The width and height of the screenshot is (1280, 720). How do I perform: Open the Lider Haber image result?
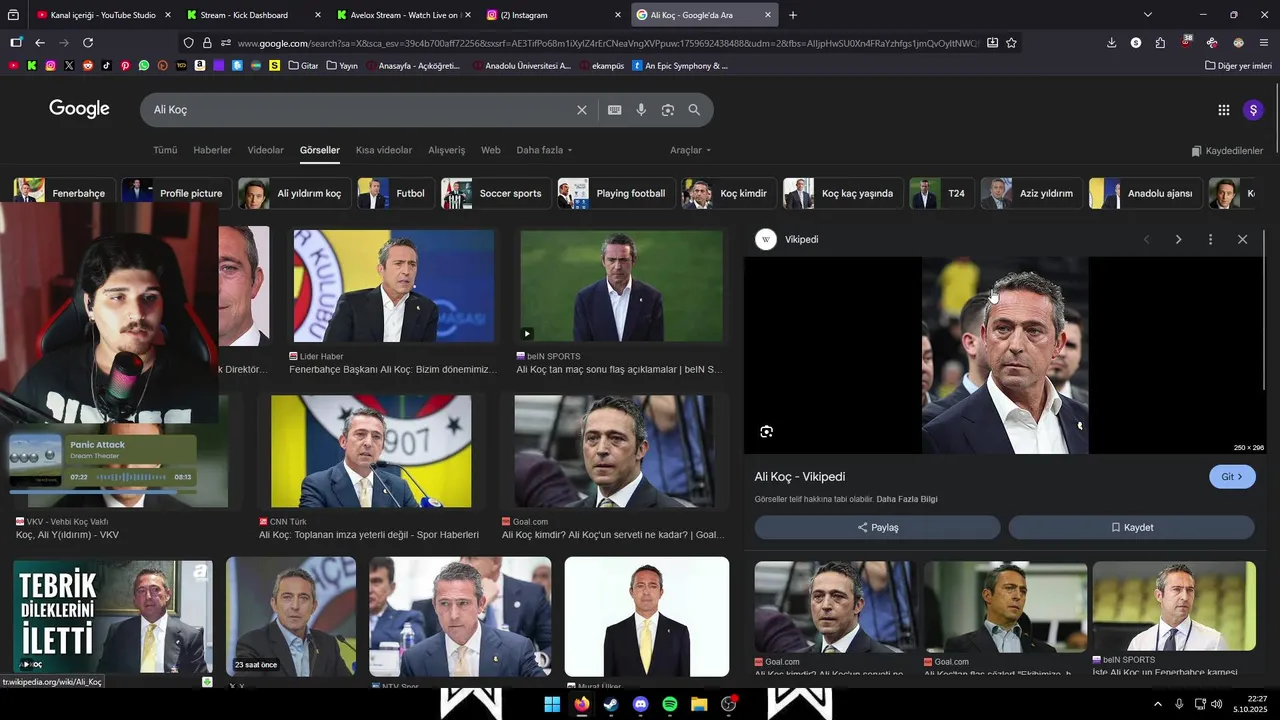pos(394,286)
